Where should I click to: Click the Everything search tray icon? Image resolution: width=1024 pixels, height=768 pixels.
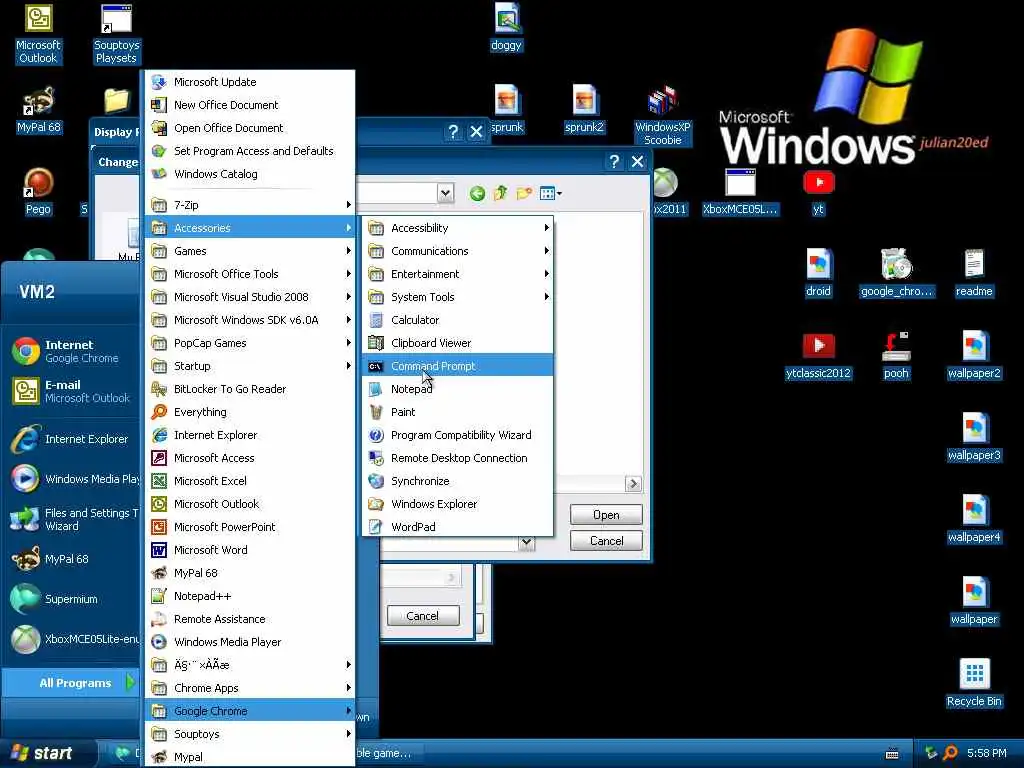[x=951, y=753]
